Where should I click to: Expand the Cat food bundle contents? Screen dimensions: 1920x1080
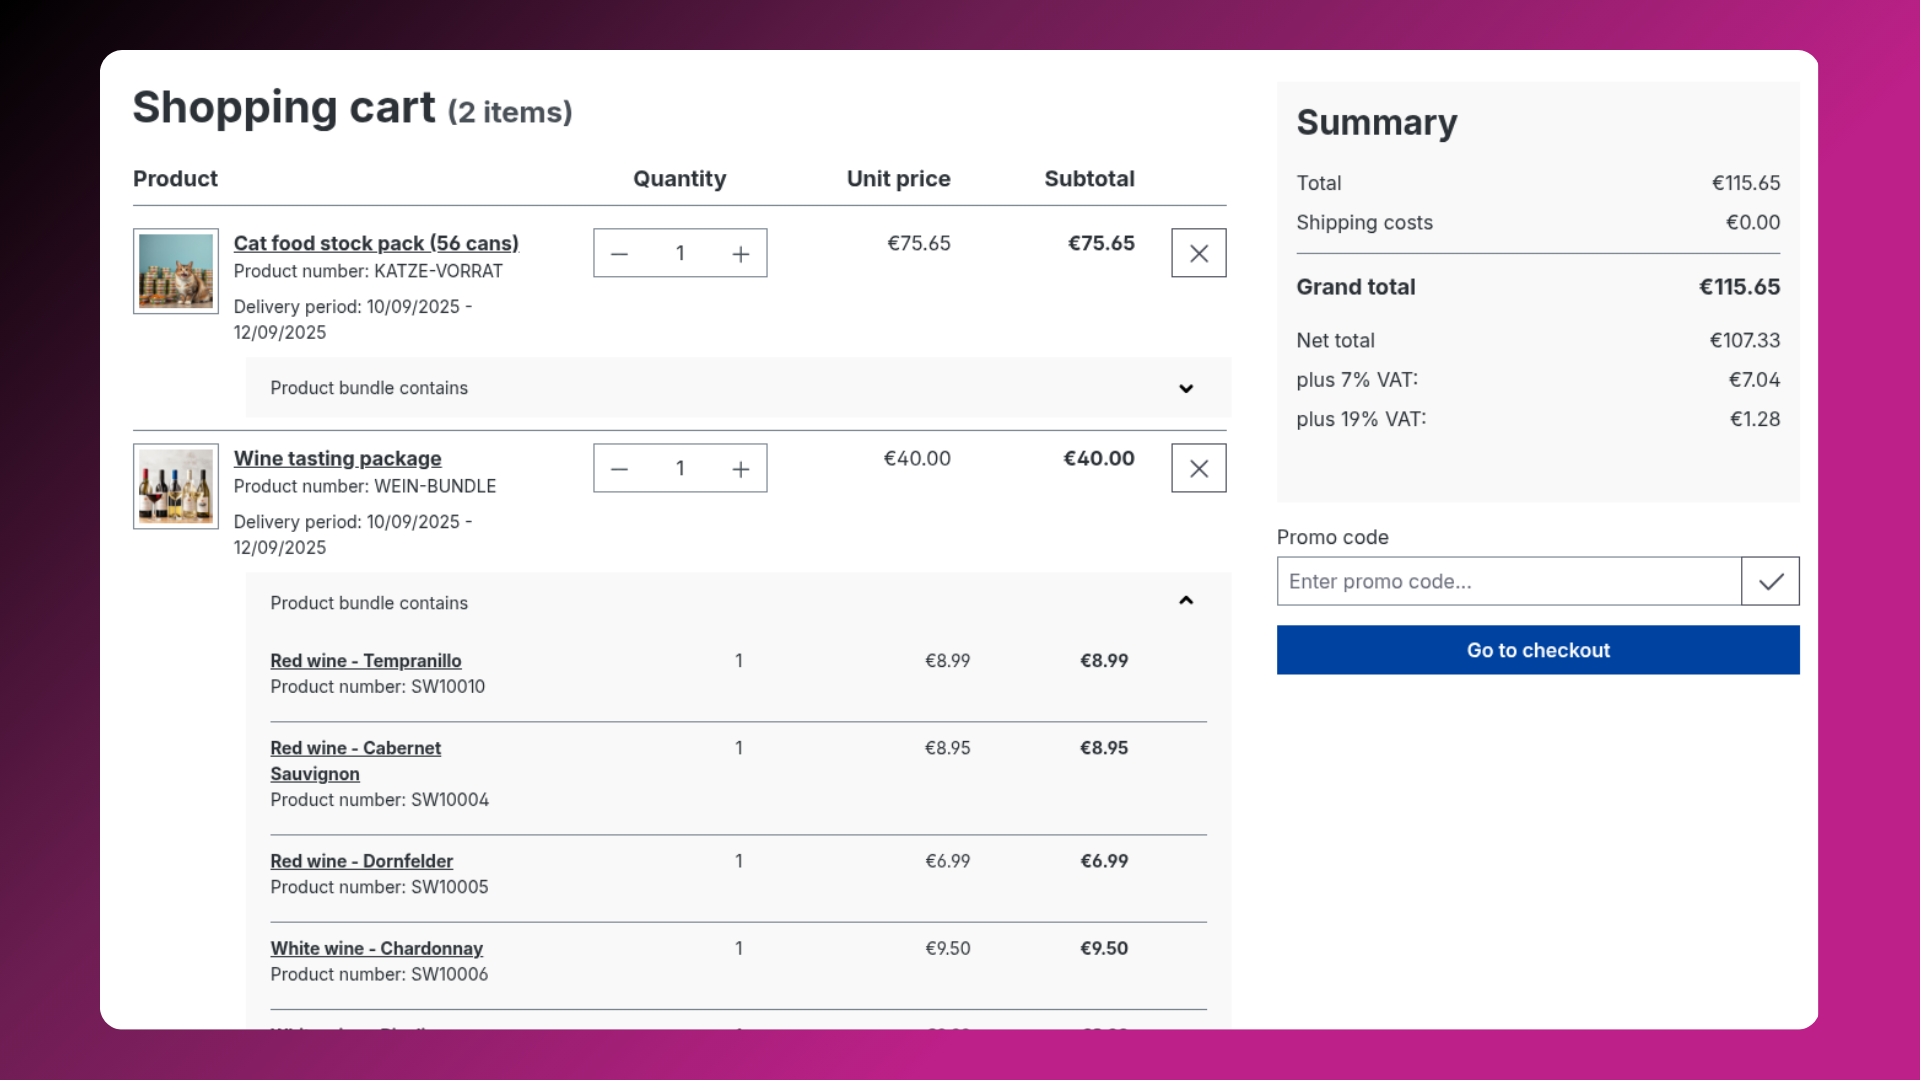click(1186, 388)
